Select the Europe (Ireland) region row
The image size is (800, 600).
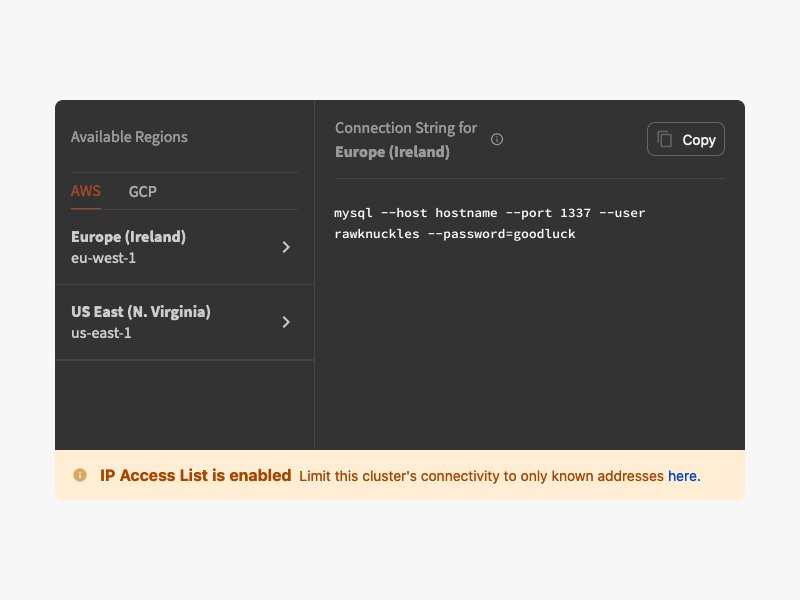point(185,247)
